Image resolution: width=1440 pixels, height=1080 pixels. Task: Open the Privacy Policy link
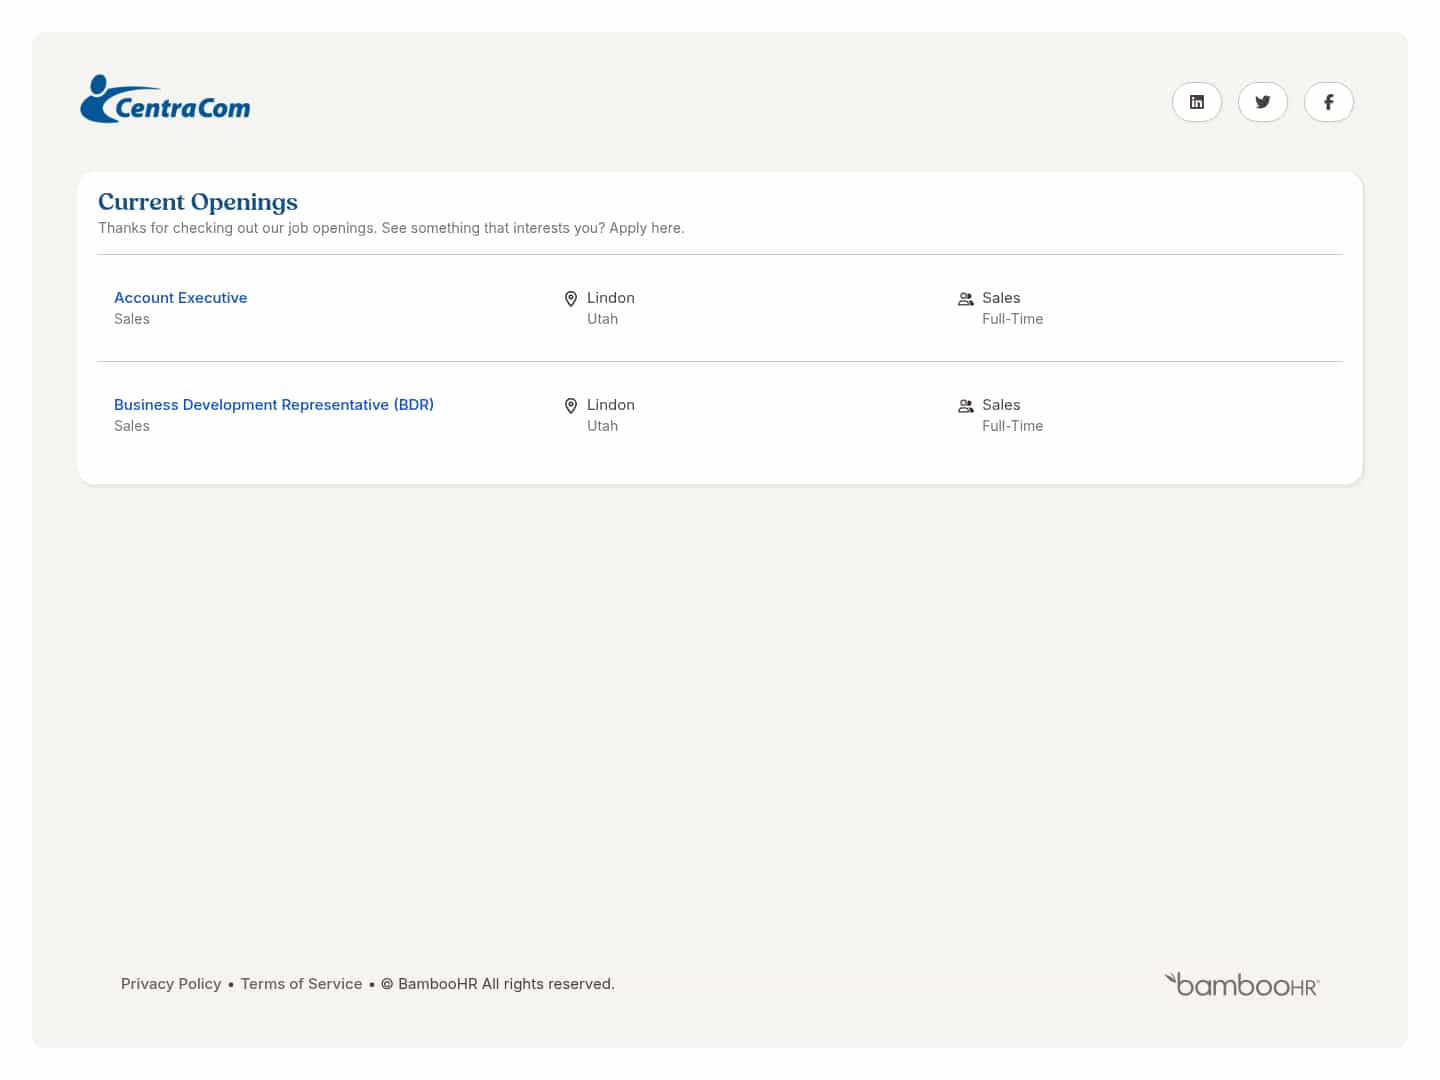[171, 984]
